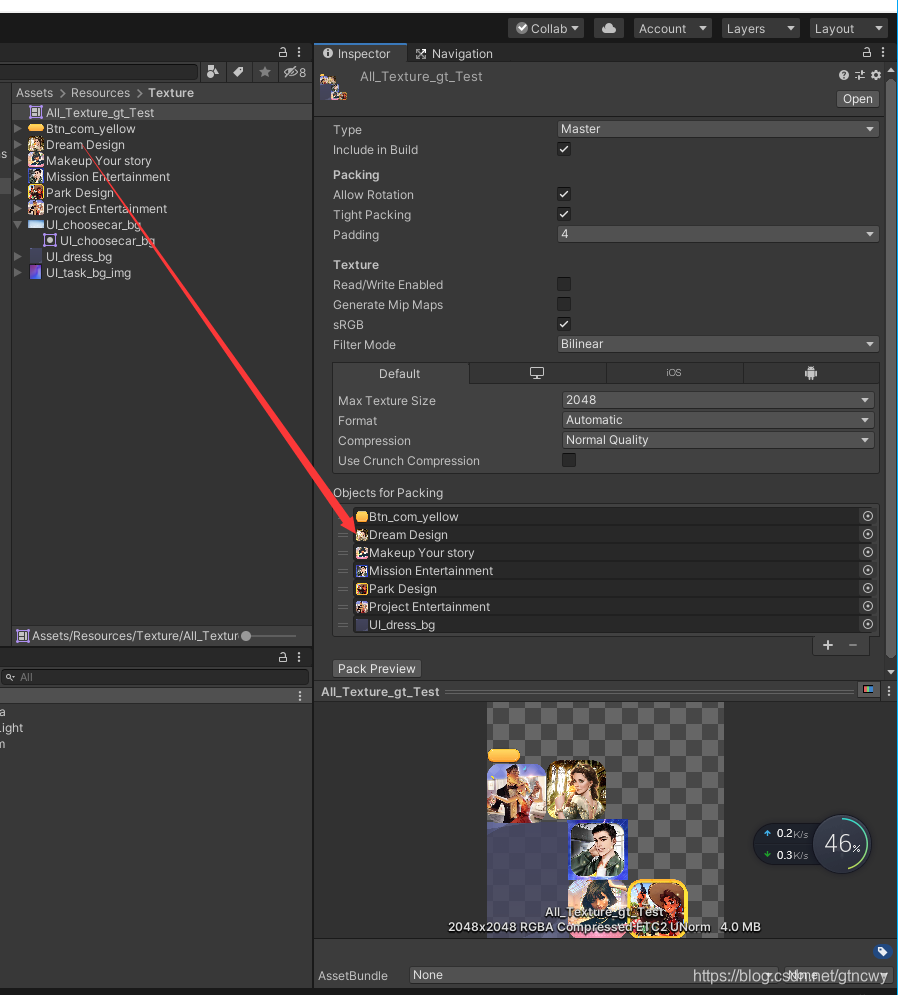
Task: Click the Inspector settings gear icon
Action: [875, 75]
